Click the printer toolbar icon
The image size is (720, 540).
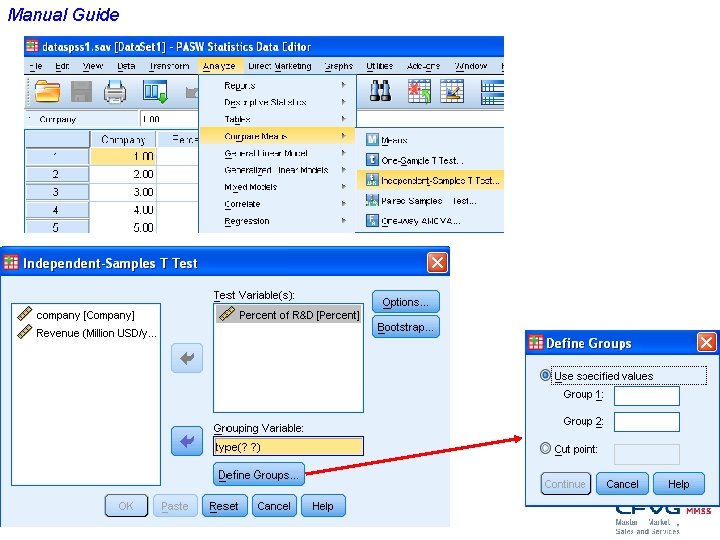pos(115,91)
